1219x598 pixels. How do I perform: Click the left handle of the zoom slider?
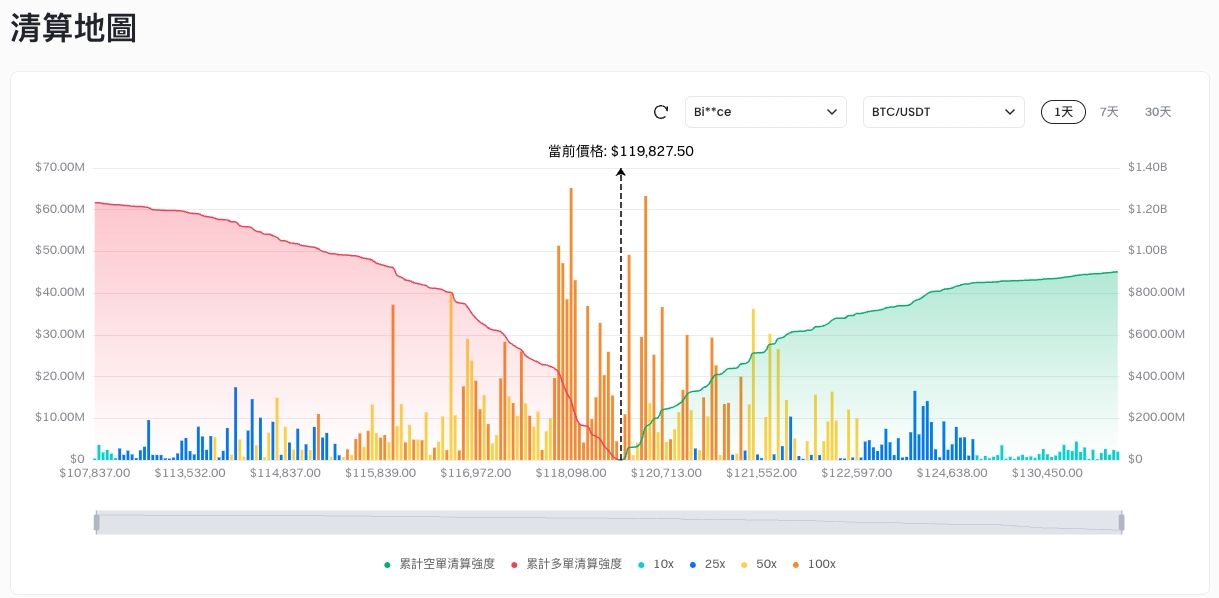point(96,522)
